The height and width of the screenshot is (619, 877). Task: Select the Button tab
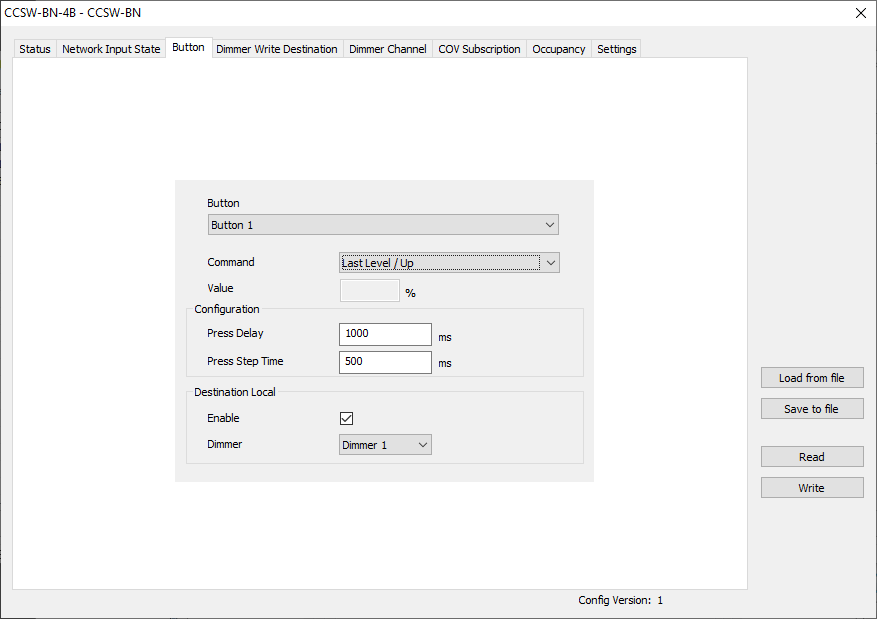(x=188, y=48)
